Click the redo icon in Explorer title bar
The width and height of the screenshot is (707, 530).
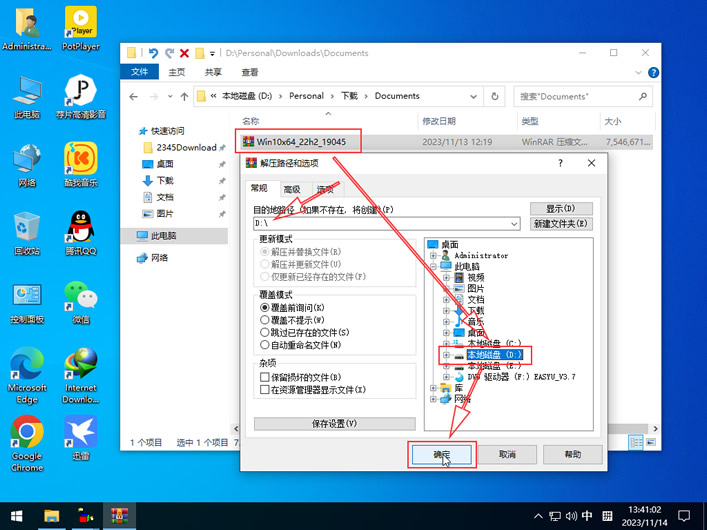click(x=169, y=53)
